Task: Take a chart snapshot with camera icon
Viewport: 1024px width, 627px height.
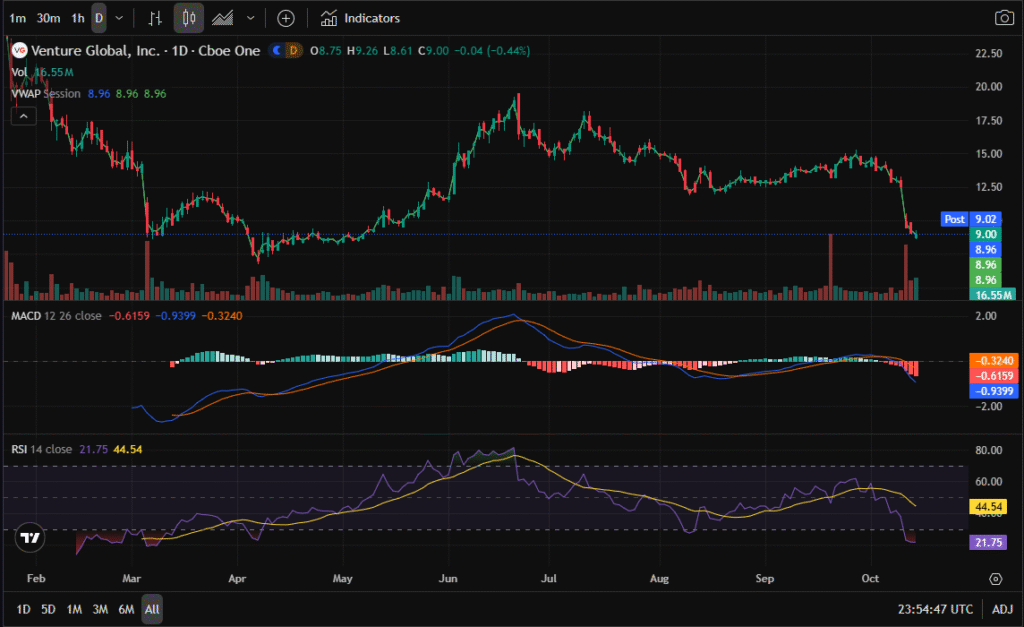Action: point(1003,18)
